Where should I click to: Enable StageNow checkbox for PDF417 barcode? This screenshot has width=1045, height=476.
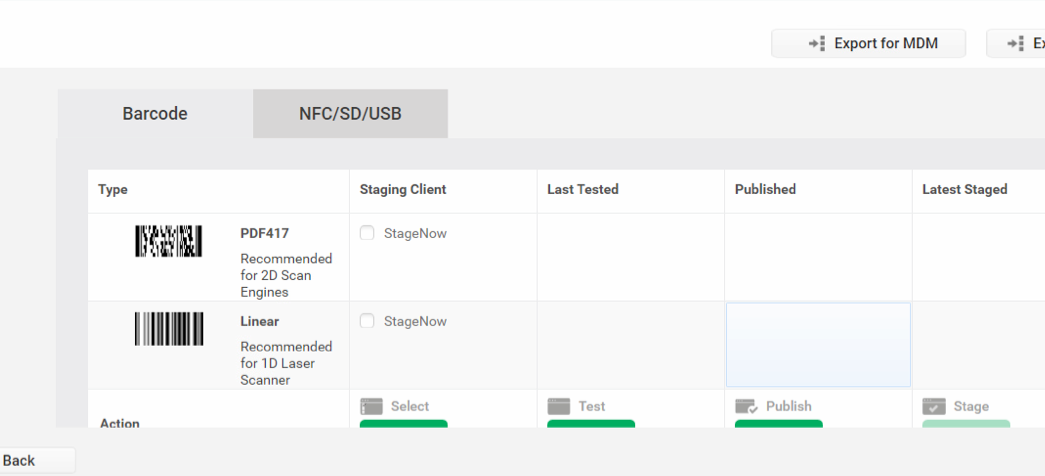click(x=367, y=233)
